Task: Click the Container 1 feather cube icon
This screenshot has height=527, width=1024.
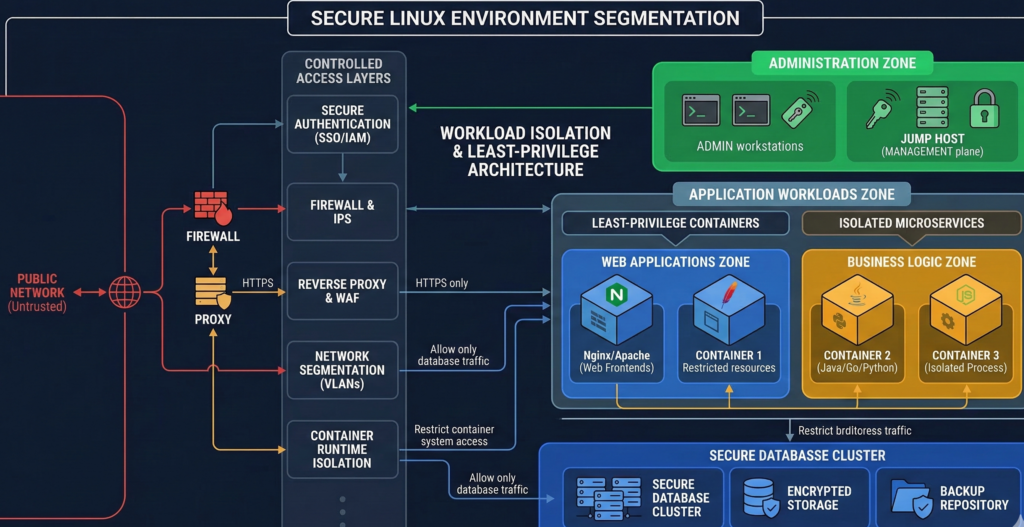Action: click(728, 307)
